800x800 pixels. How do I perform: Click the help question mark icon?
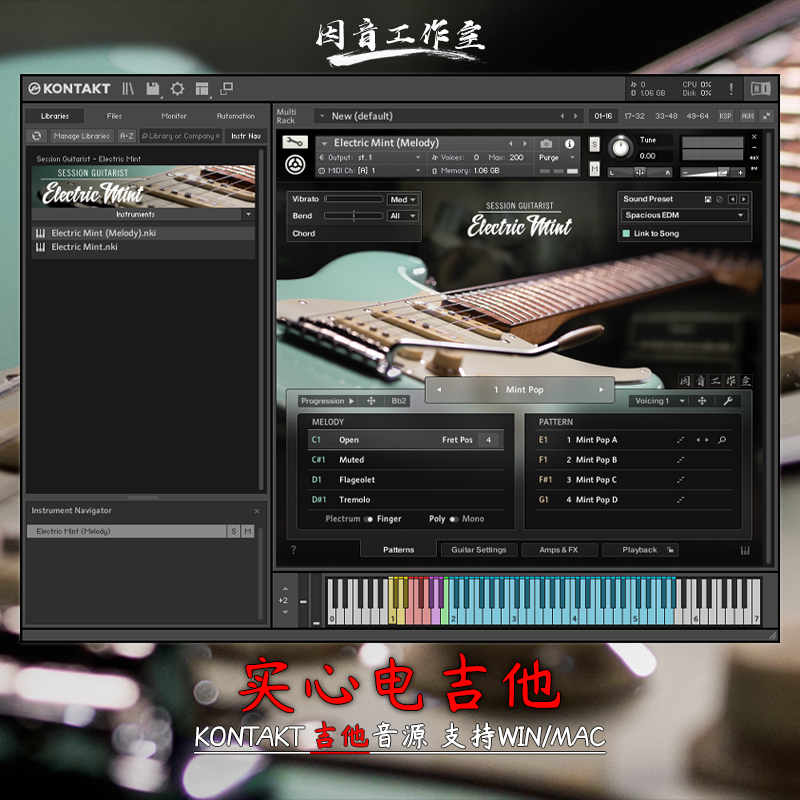(x=293, y=549)
